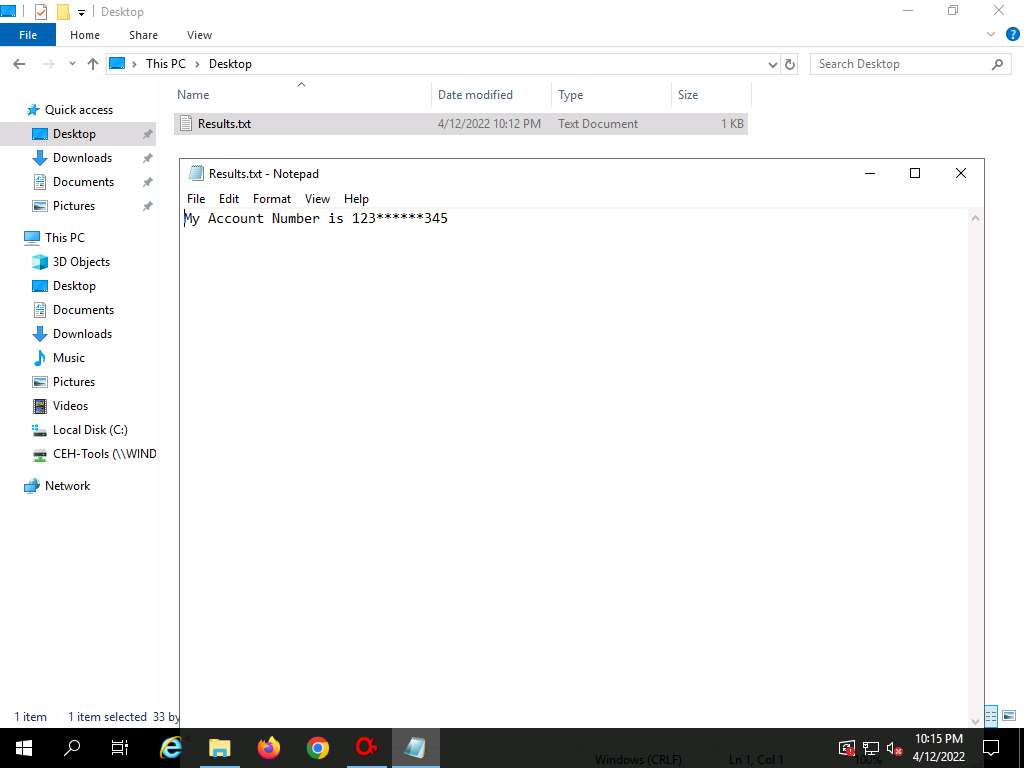Image resolution: width=1024 pixels, height=768 pixels.
Task: Select Downloads under Quick access
Action: [82, 158]
